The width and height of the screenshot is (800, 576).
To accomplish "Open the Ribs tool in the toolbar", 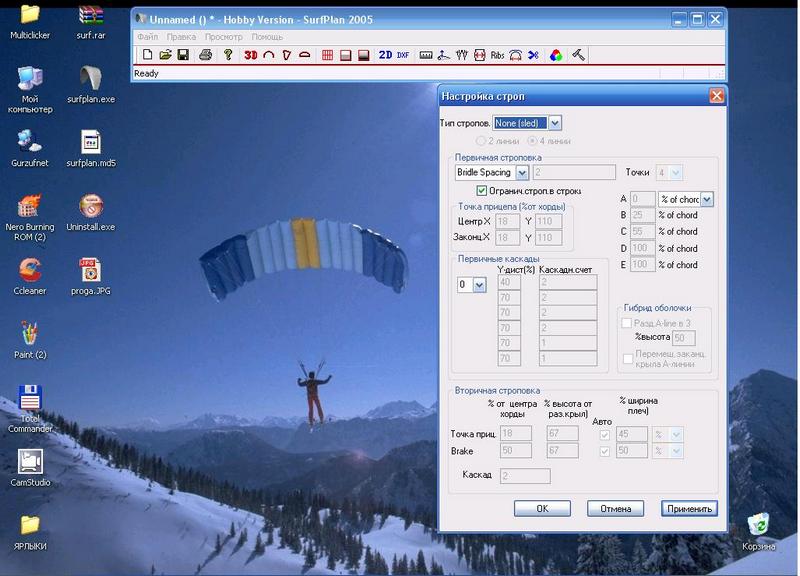I will (x=497, y=55).
